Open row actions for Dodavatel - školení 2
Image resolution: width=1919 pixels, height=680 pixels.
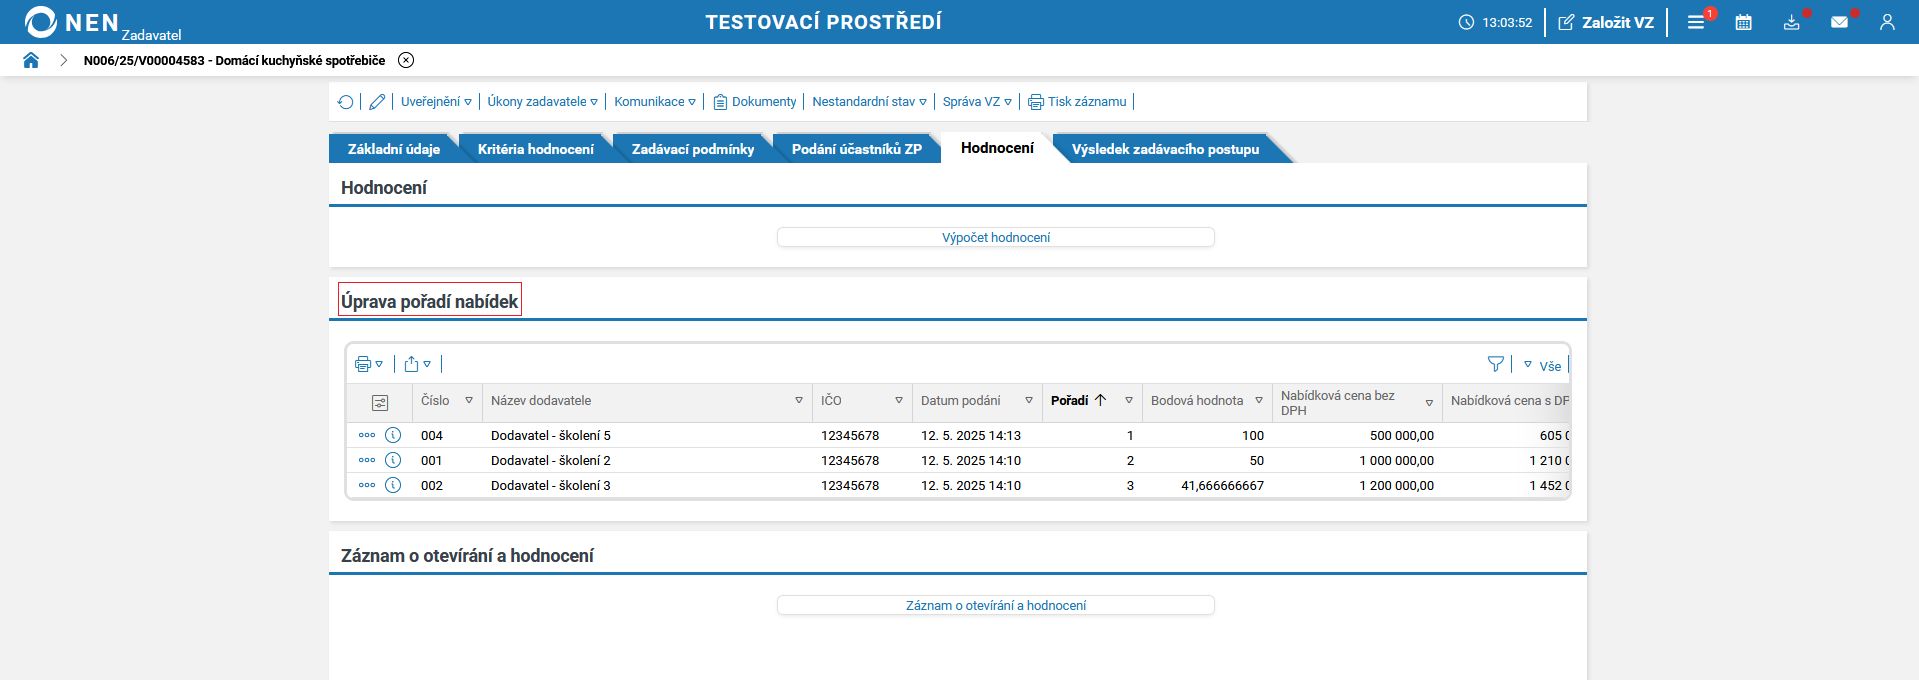(367, 460)
